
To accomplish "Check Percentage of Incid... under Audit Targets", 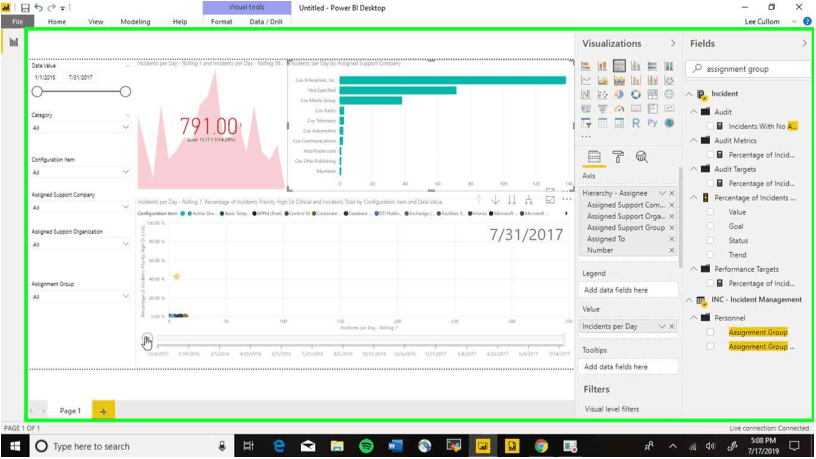I will pos(710,183).
